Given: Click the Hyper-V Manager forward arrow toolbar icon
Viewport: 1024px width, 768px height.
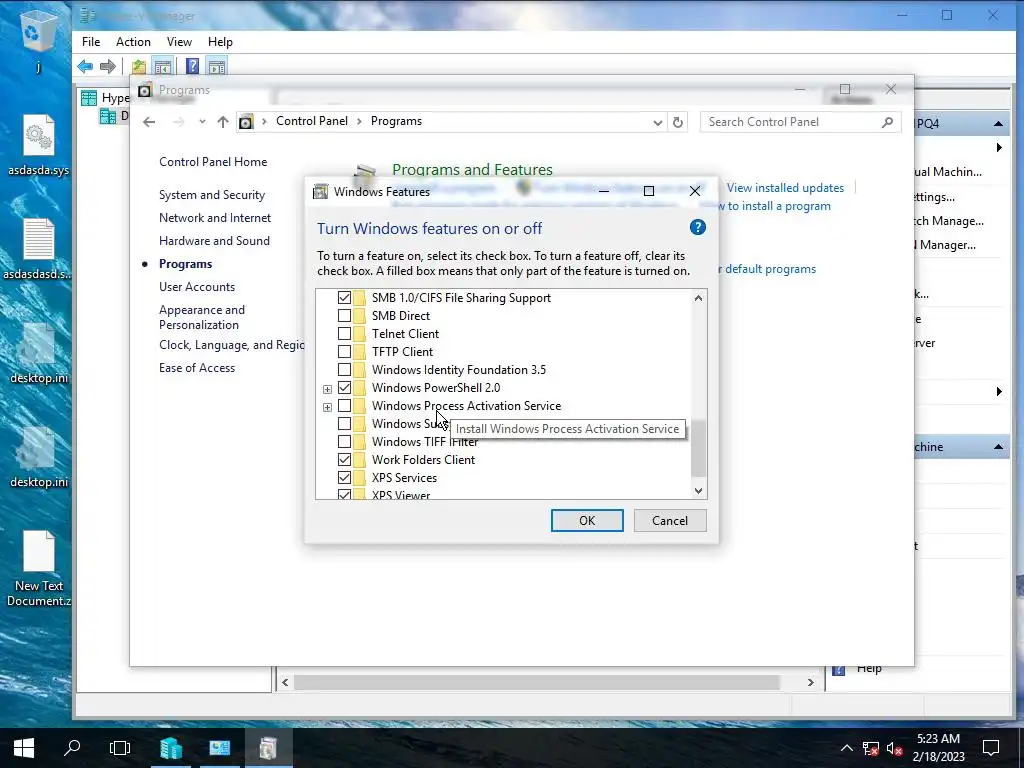Looking at the screenshot, I should (108, 66).
